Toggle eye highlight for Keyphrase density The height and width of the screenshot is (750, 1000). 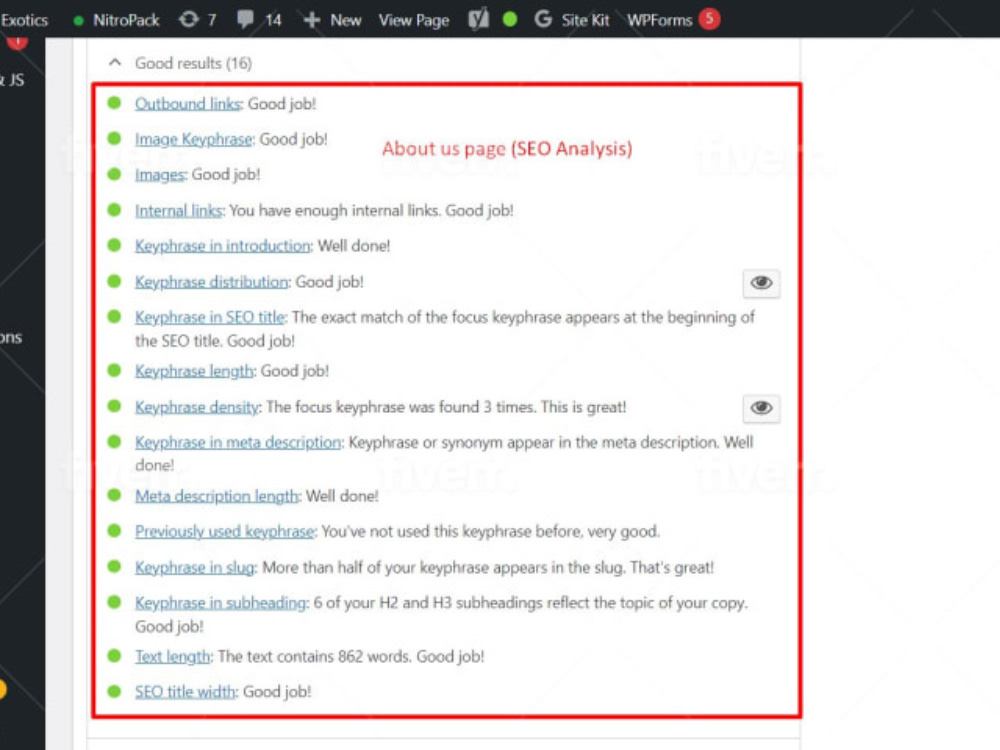[x=761, y=408]
